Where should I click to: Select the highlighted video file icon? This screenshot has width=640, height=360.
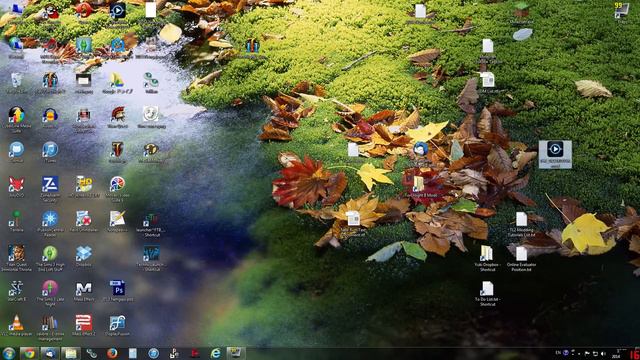point(555,154)
